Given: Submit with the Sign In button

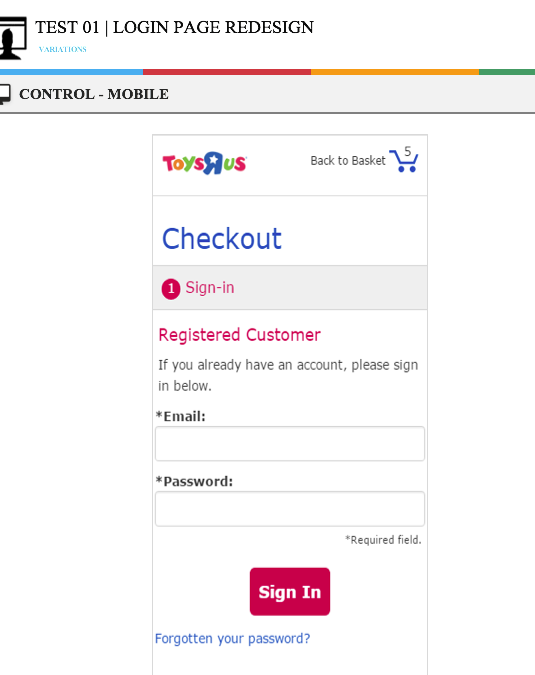Looking at the screenshot, I should 290,591.
